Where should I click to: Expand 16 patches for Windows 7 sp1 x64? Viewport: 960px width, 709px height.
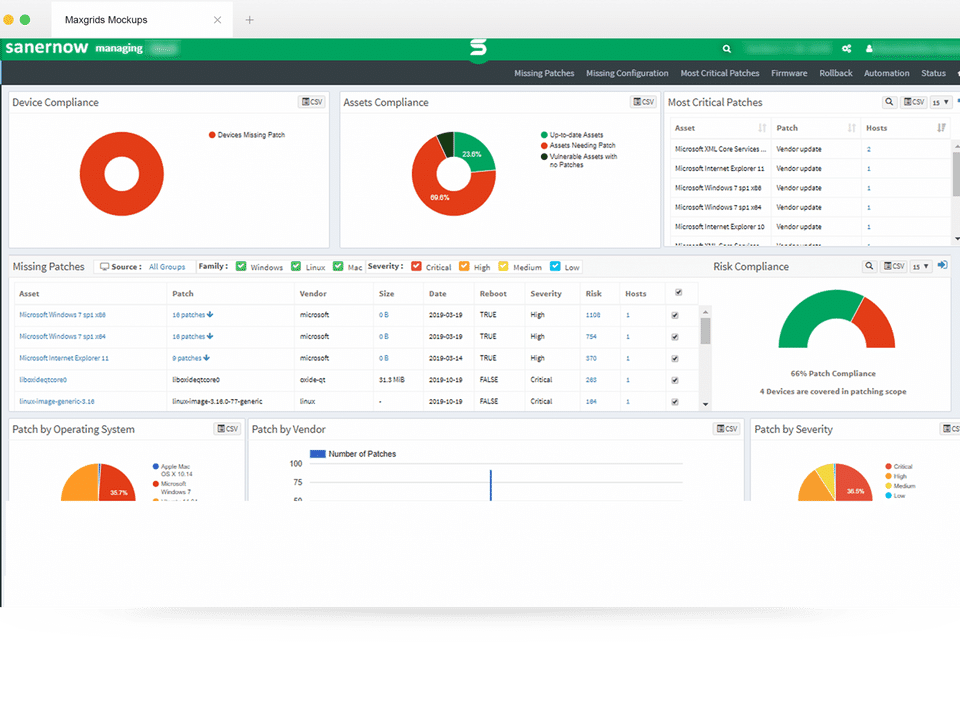(x=192, y=336)
